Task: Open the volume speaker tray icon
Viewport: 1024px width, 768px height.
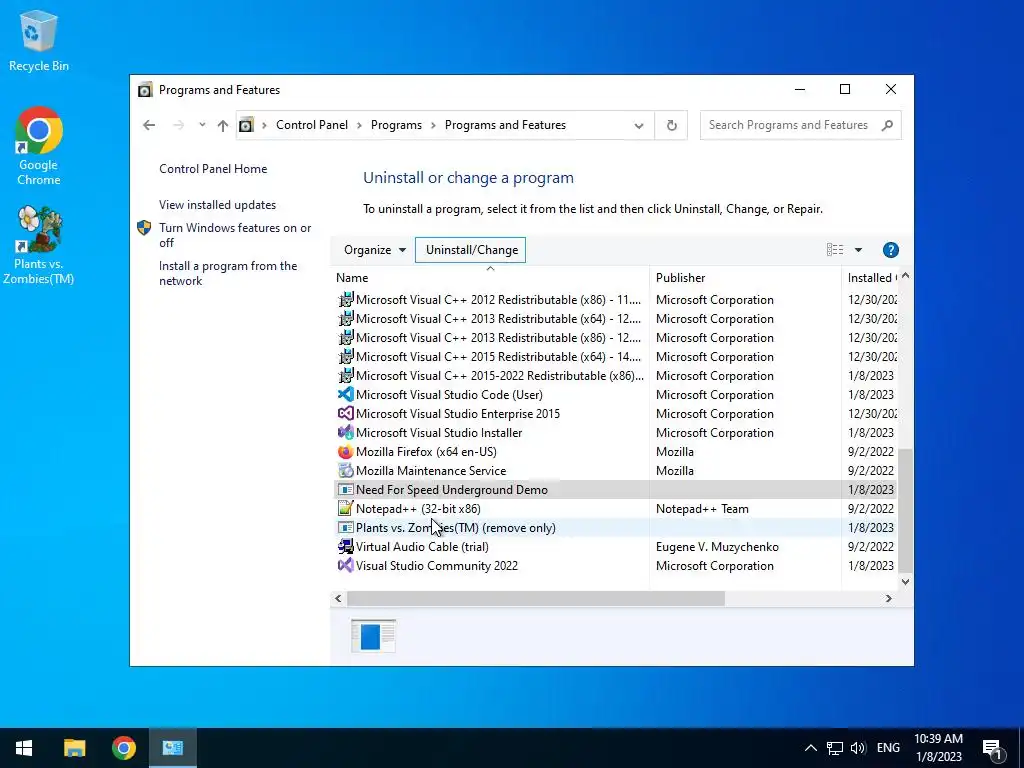Action: point(858,748)
